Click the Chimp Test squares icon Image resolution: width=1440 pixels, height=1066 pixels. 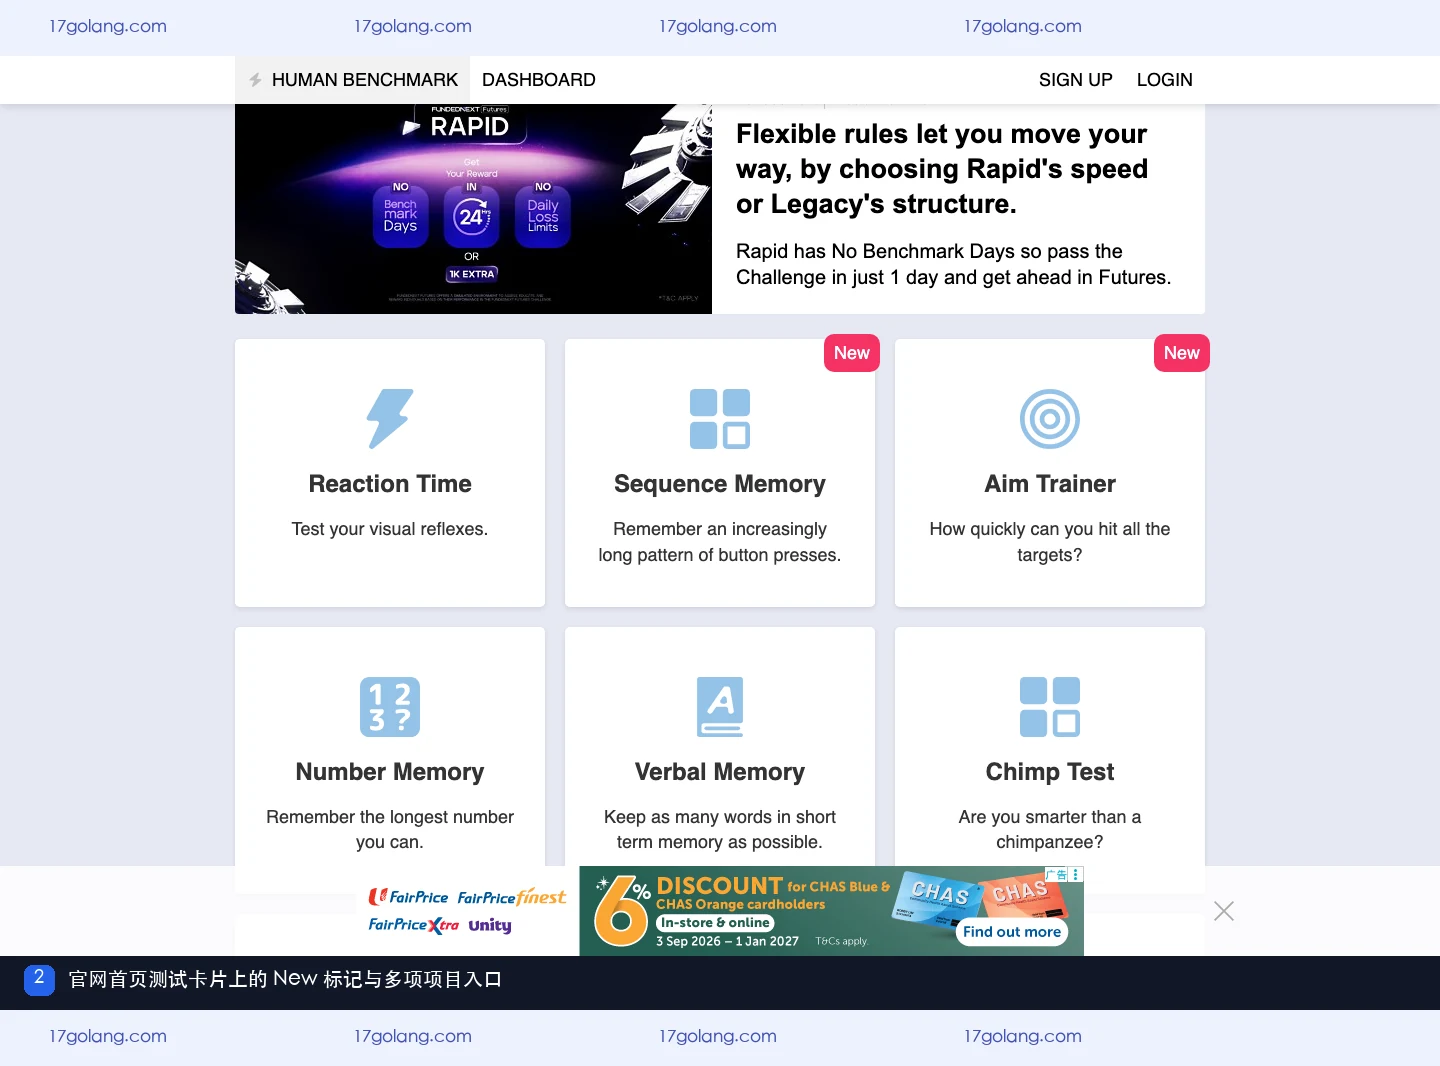(x=1050, y=706)
